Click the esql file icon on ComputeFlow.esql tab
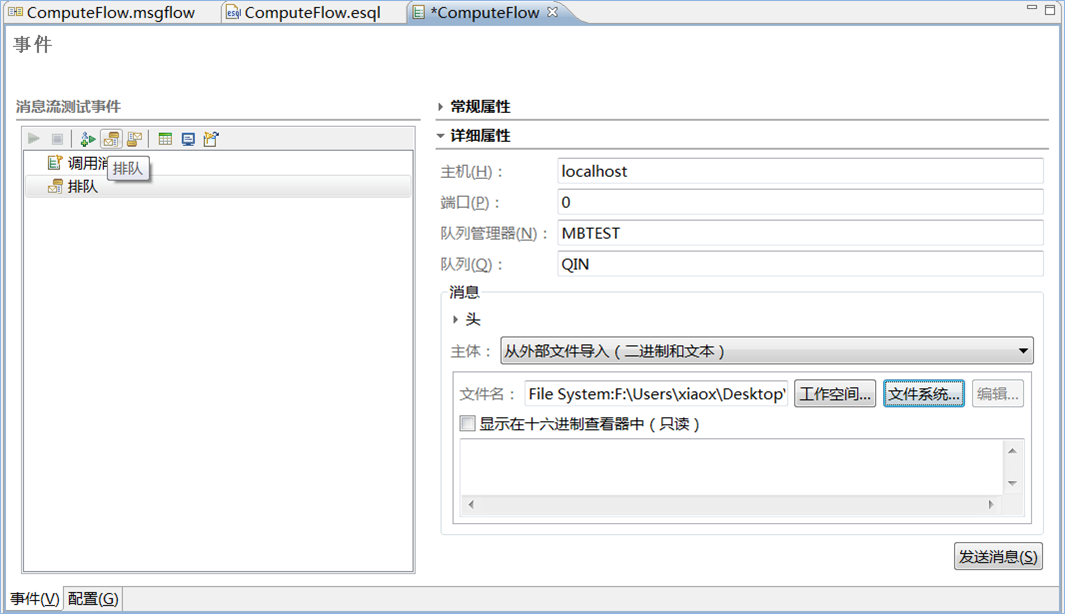The height and width of the screenshot is (614, 1065). (233, 12)
